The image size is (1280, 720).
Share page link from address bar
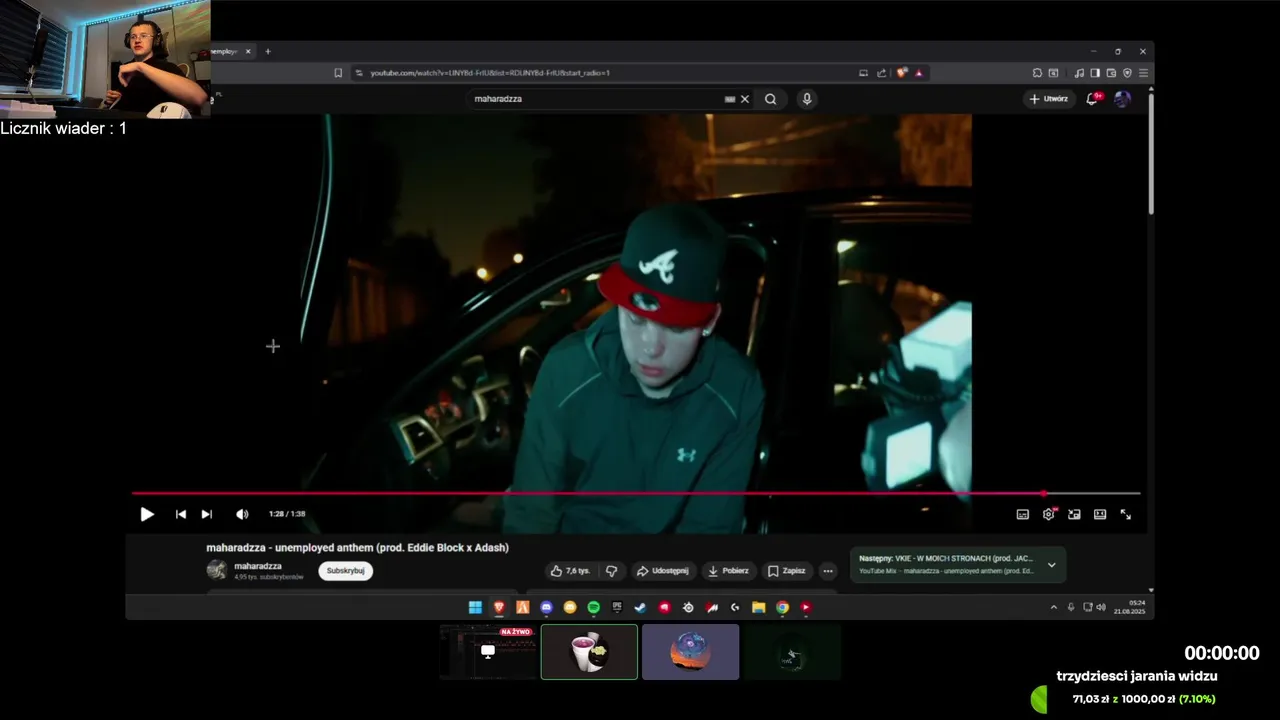(x=882, y=73)
